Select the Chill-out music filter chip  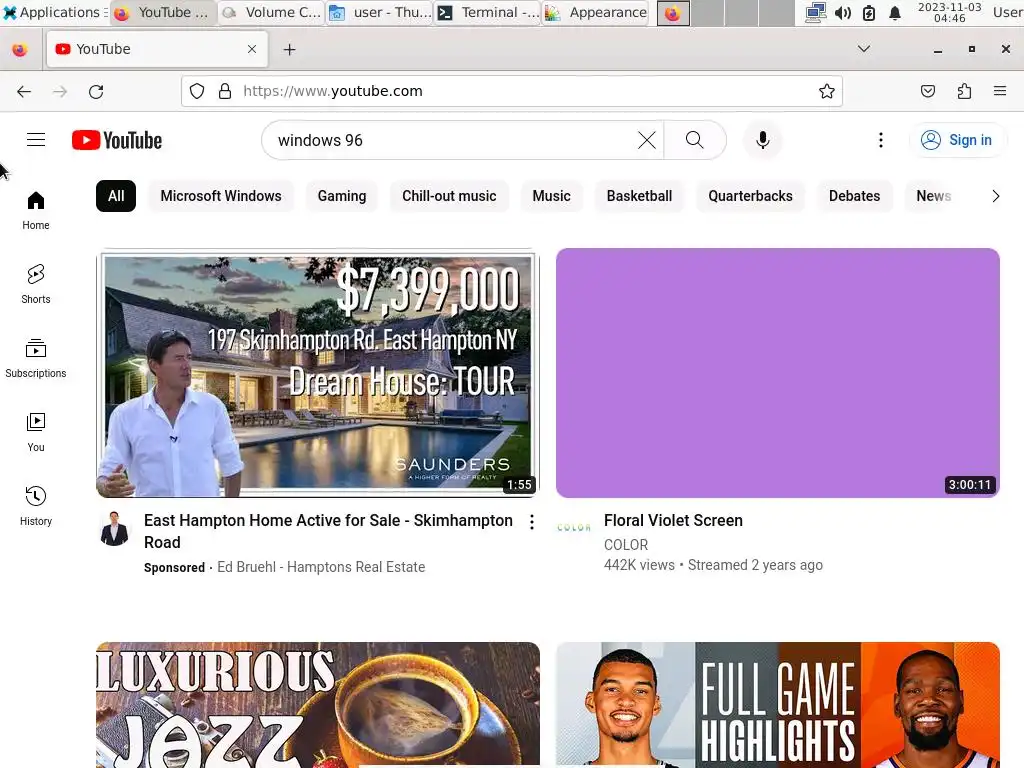(449, 196)
